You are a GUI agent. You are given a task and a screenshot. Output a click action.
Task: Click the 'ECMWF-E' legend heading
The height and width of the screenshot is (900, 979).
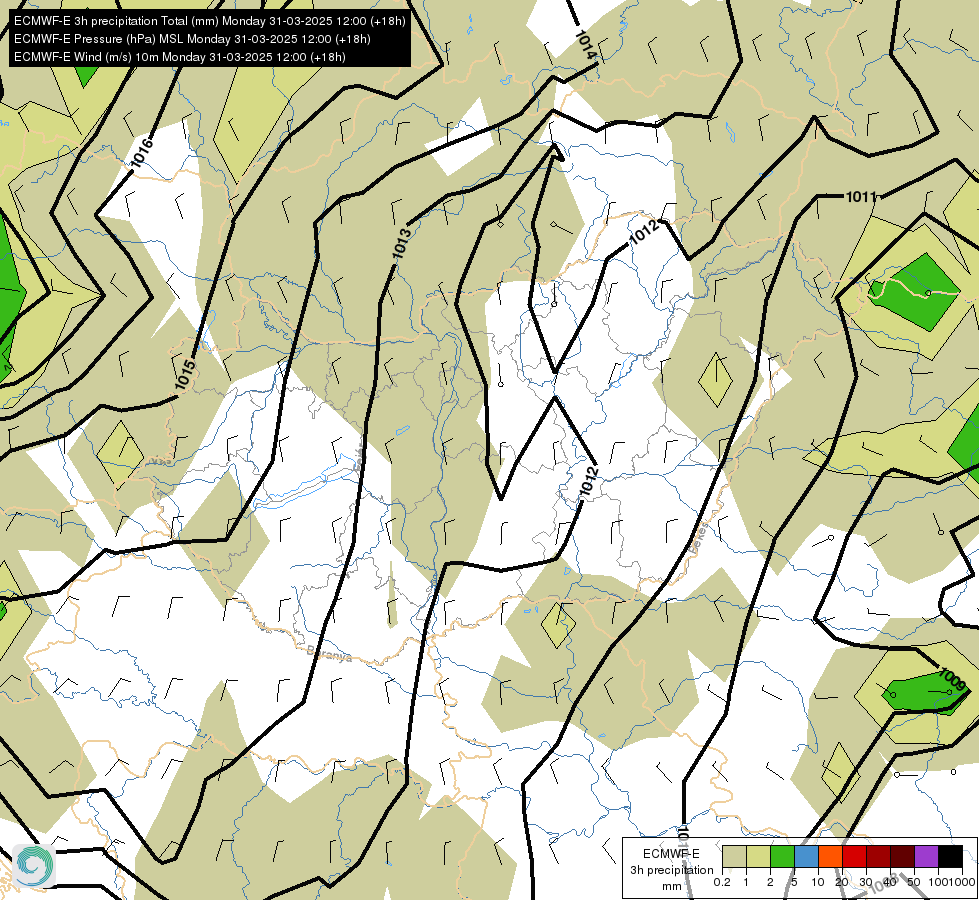[671, 854]
